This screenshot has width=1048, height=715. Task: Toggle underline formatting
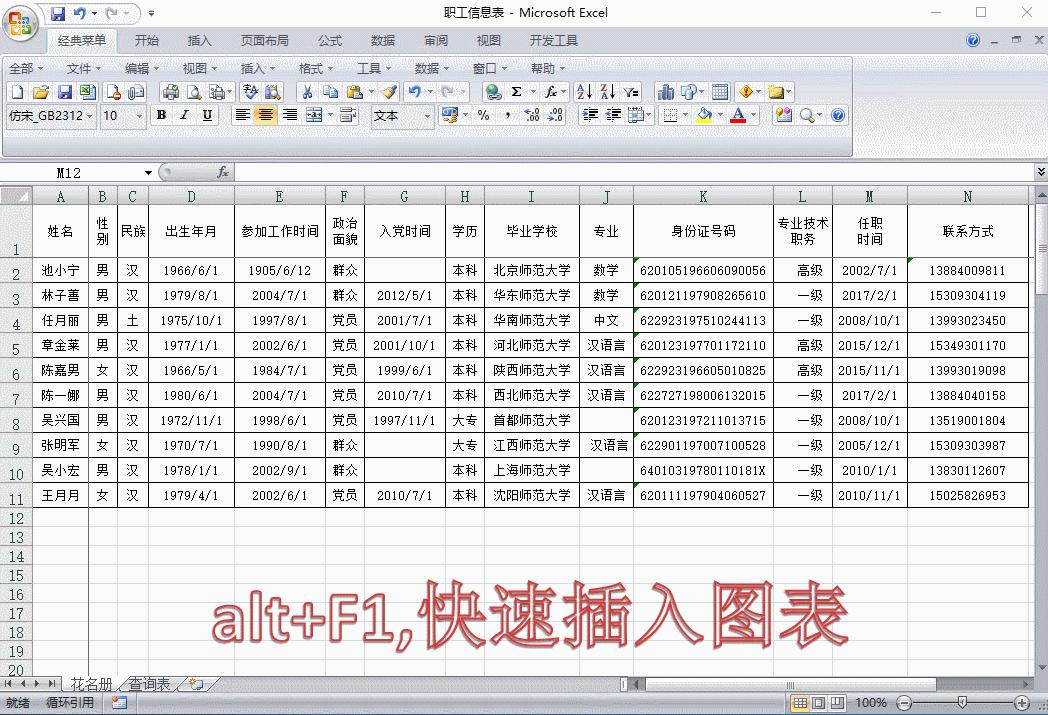pos(206,116)
